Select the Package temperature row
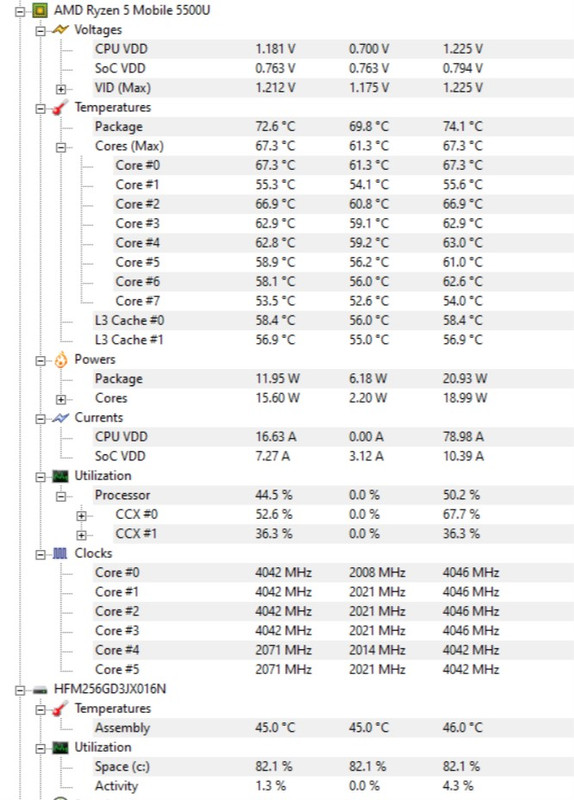Screen dimensions: 574x800 333,127
